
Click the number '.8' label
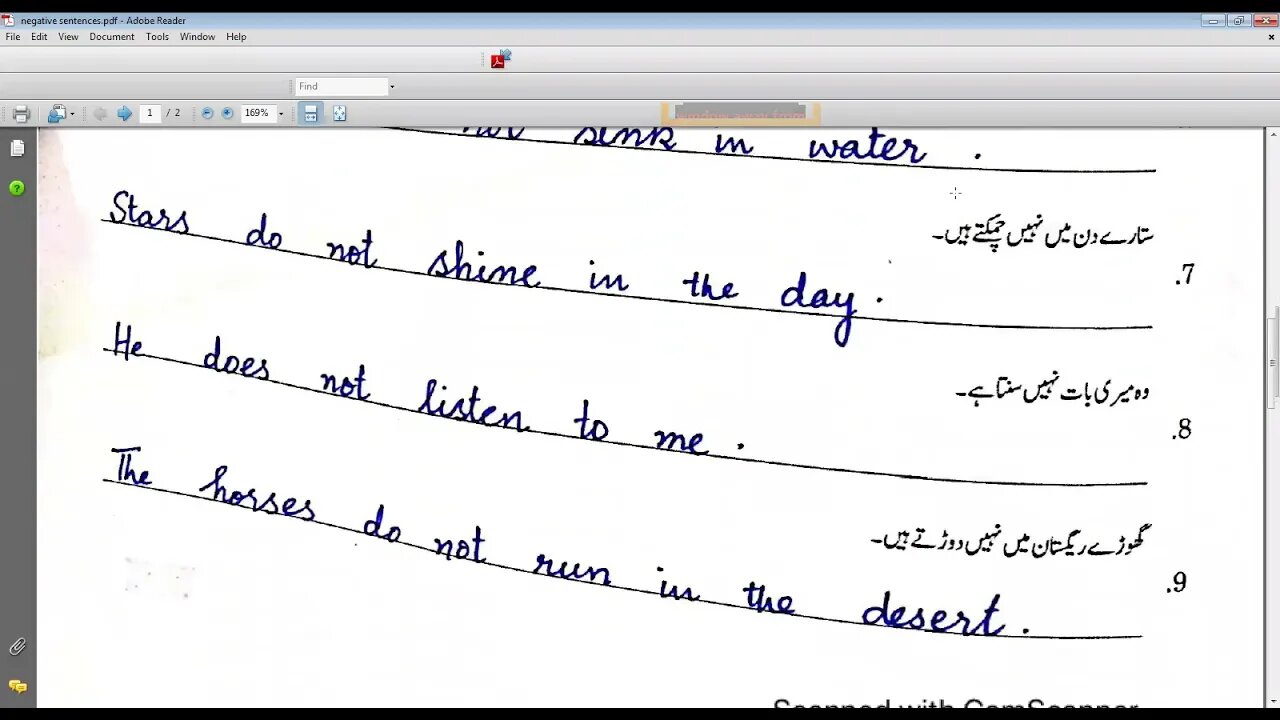pyautogui.click(x=1182, y=429)
